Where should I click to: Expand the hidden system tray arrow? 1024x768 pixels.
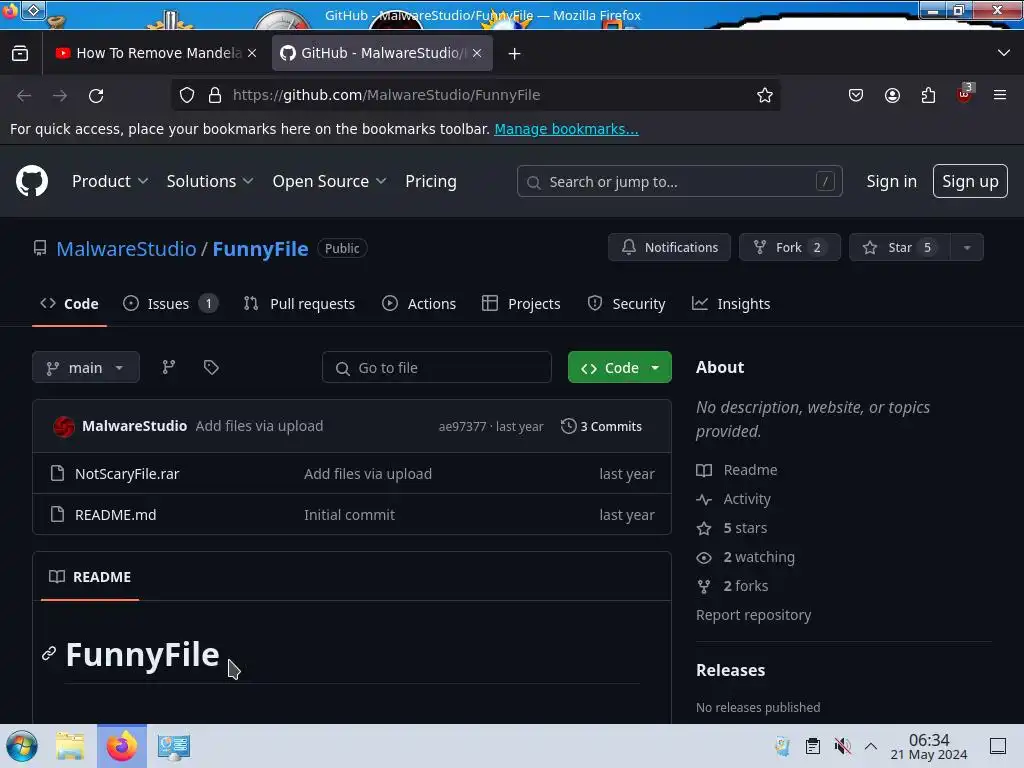(x=871, y=746)
